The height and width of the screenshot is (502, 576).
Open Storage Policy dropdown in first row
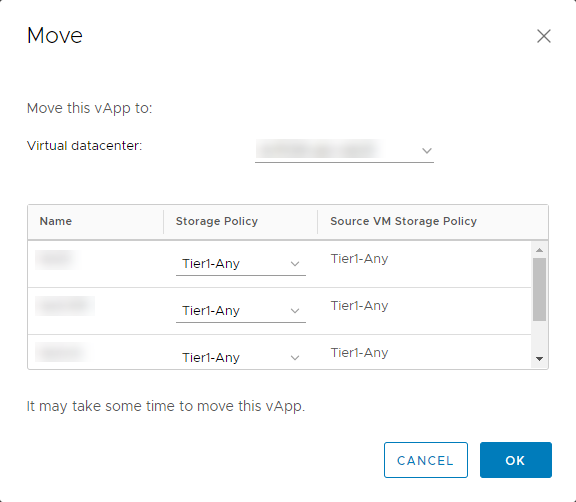click(x=241, y=264)
